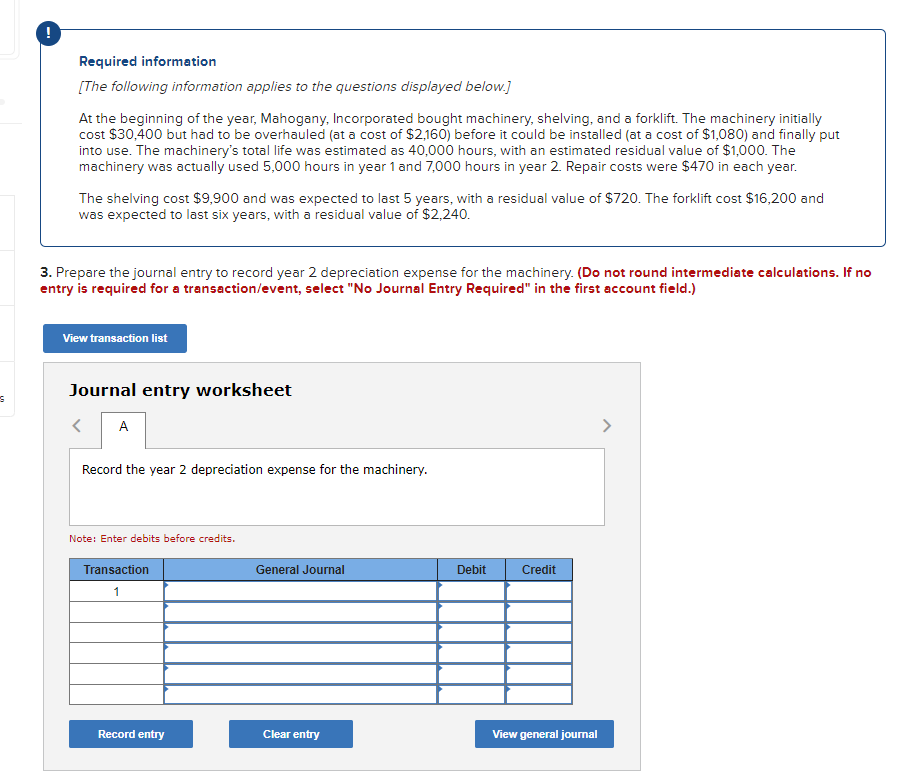This screenshot has height=776, width=909.
Task: Click the red 'Do not round intermediate calculations' note
Action: (456, 280)
